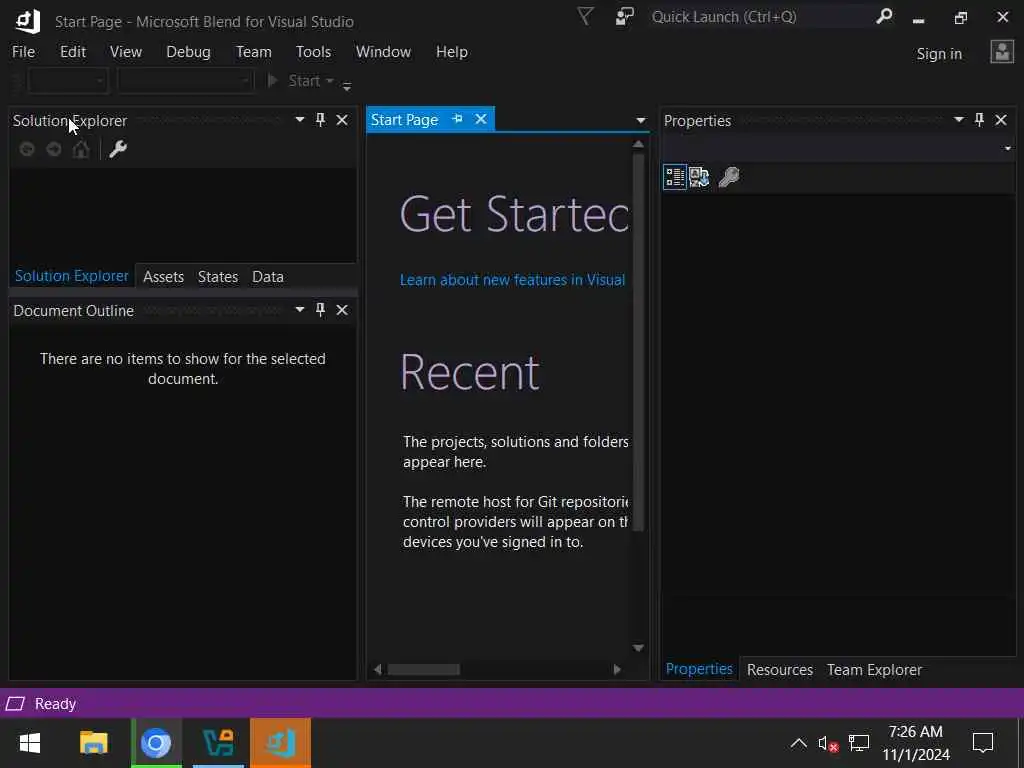Screen dimensions: 1024x768
Task: Open Document Outline window position dropdown
Action: point(300,310)
